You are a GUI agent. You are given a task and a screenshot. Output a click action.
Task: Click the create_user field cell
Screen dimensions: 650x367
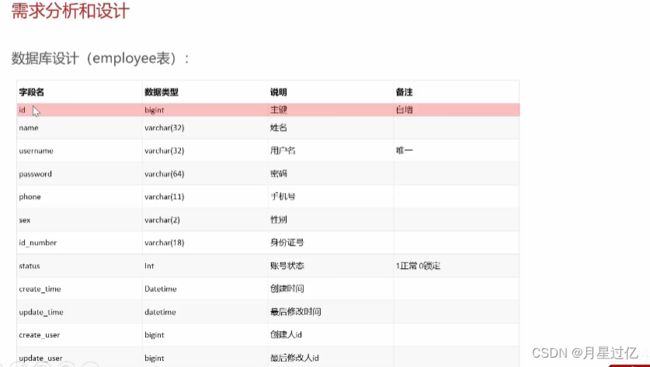[39, 335]
